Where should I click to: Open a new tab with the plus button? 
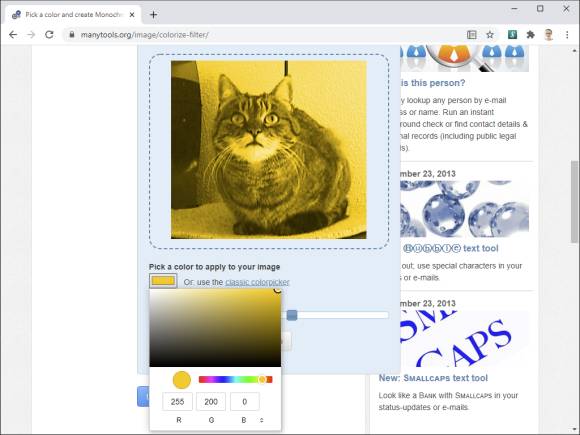pos(154,15)
